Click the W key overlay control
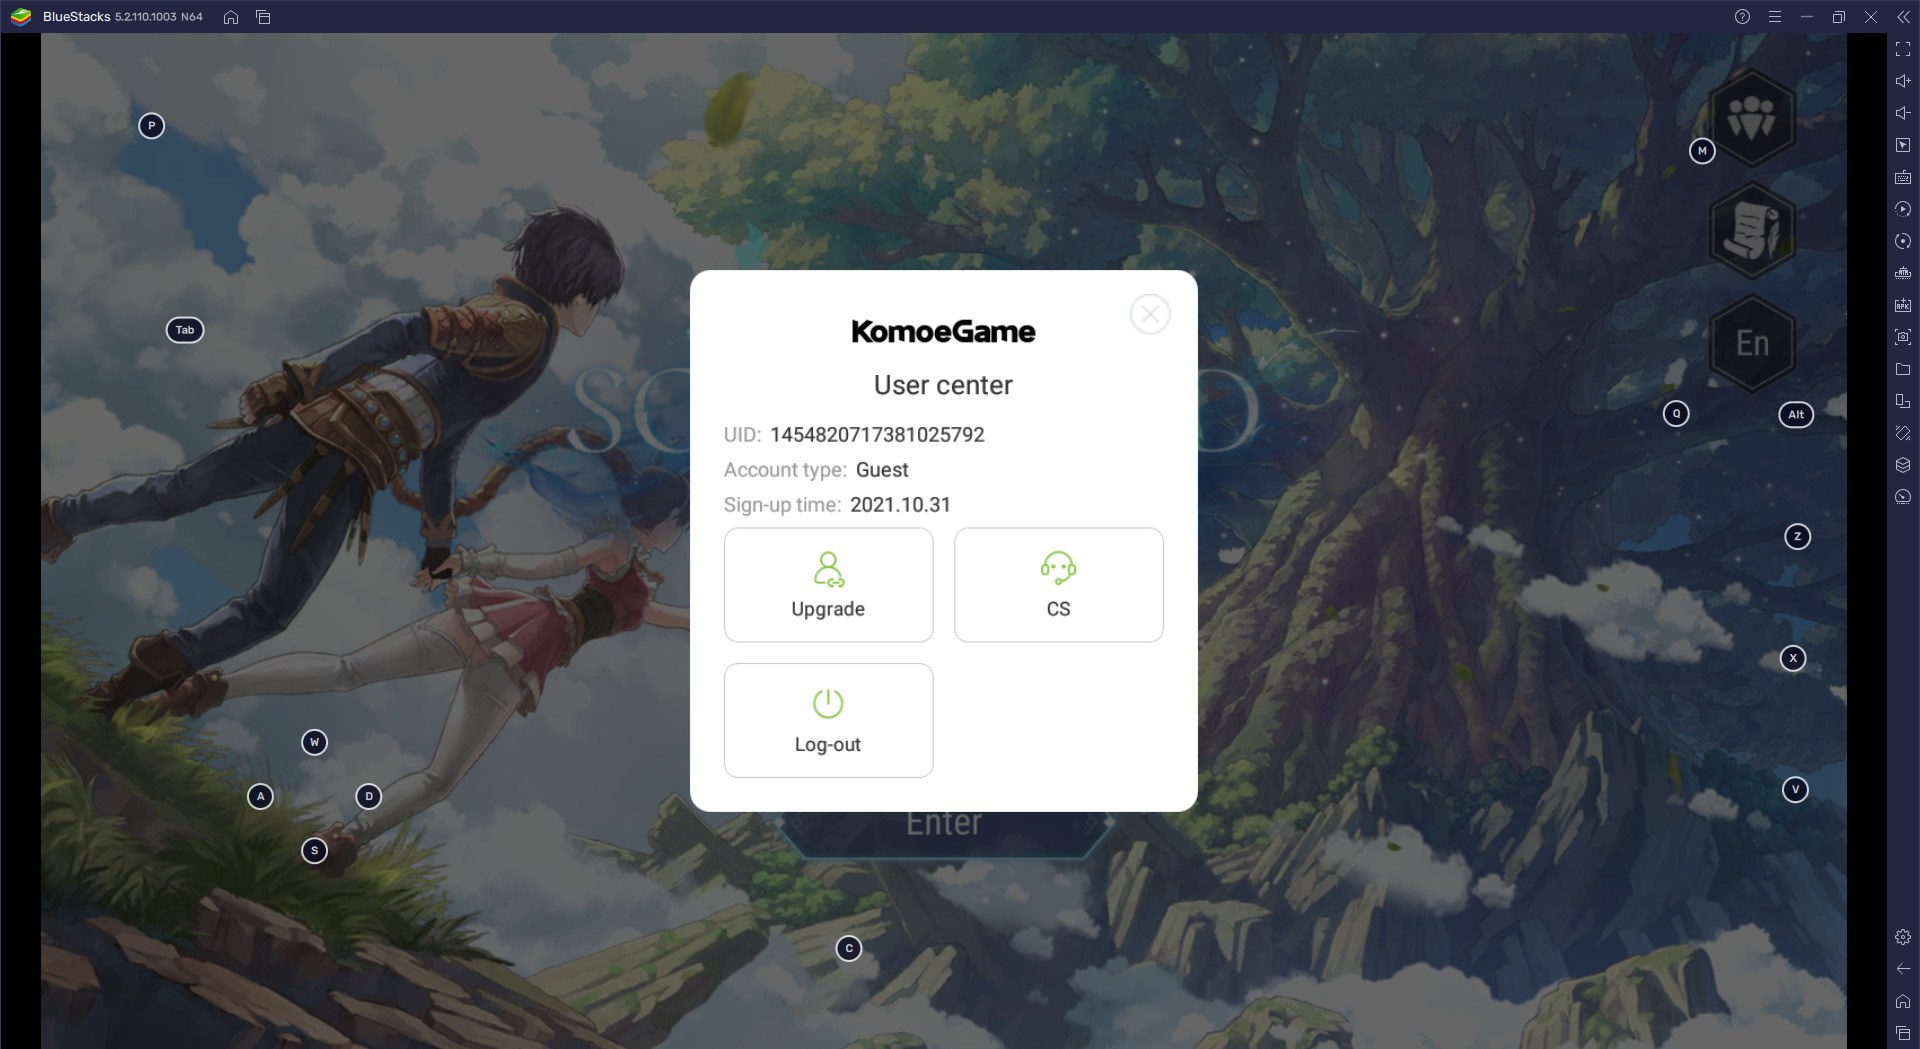Viewport: 1920px width, 1049px height. click(314, 742)
